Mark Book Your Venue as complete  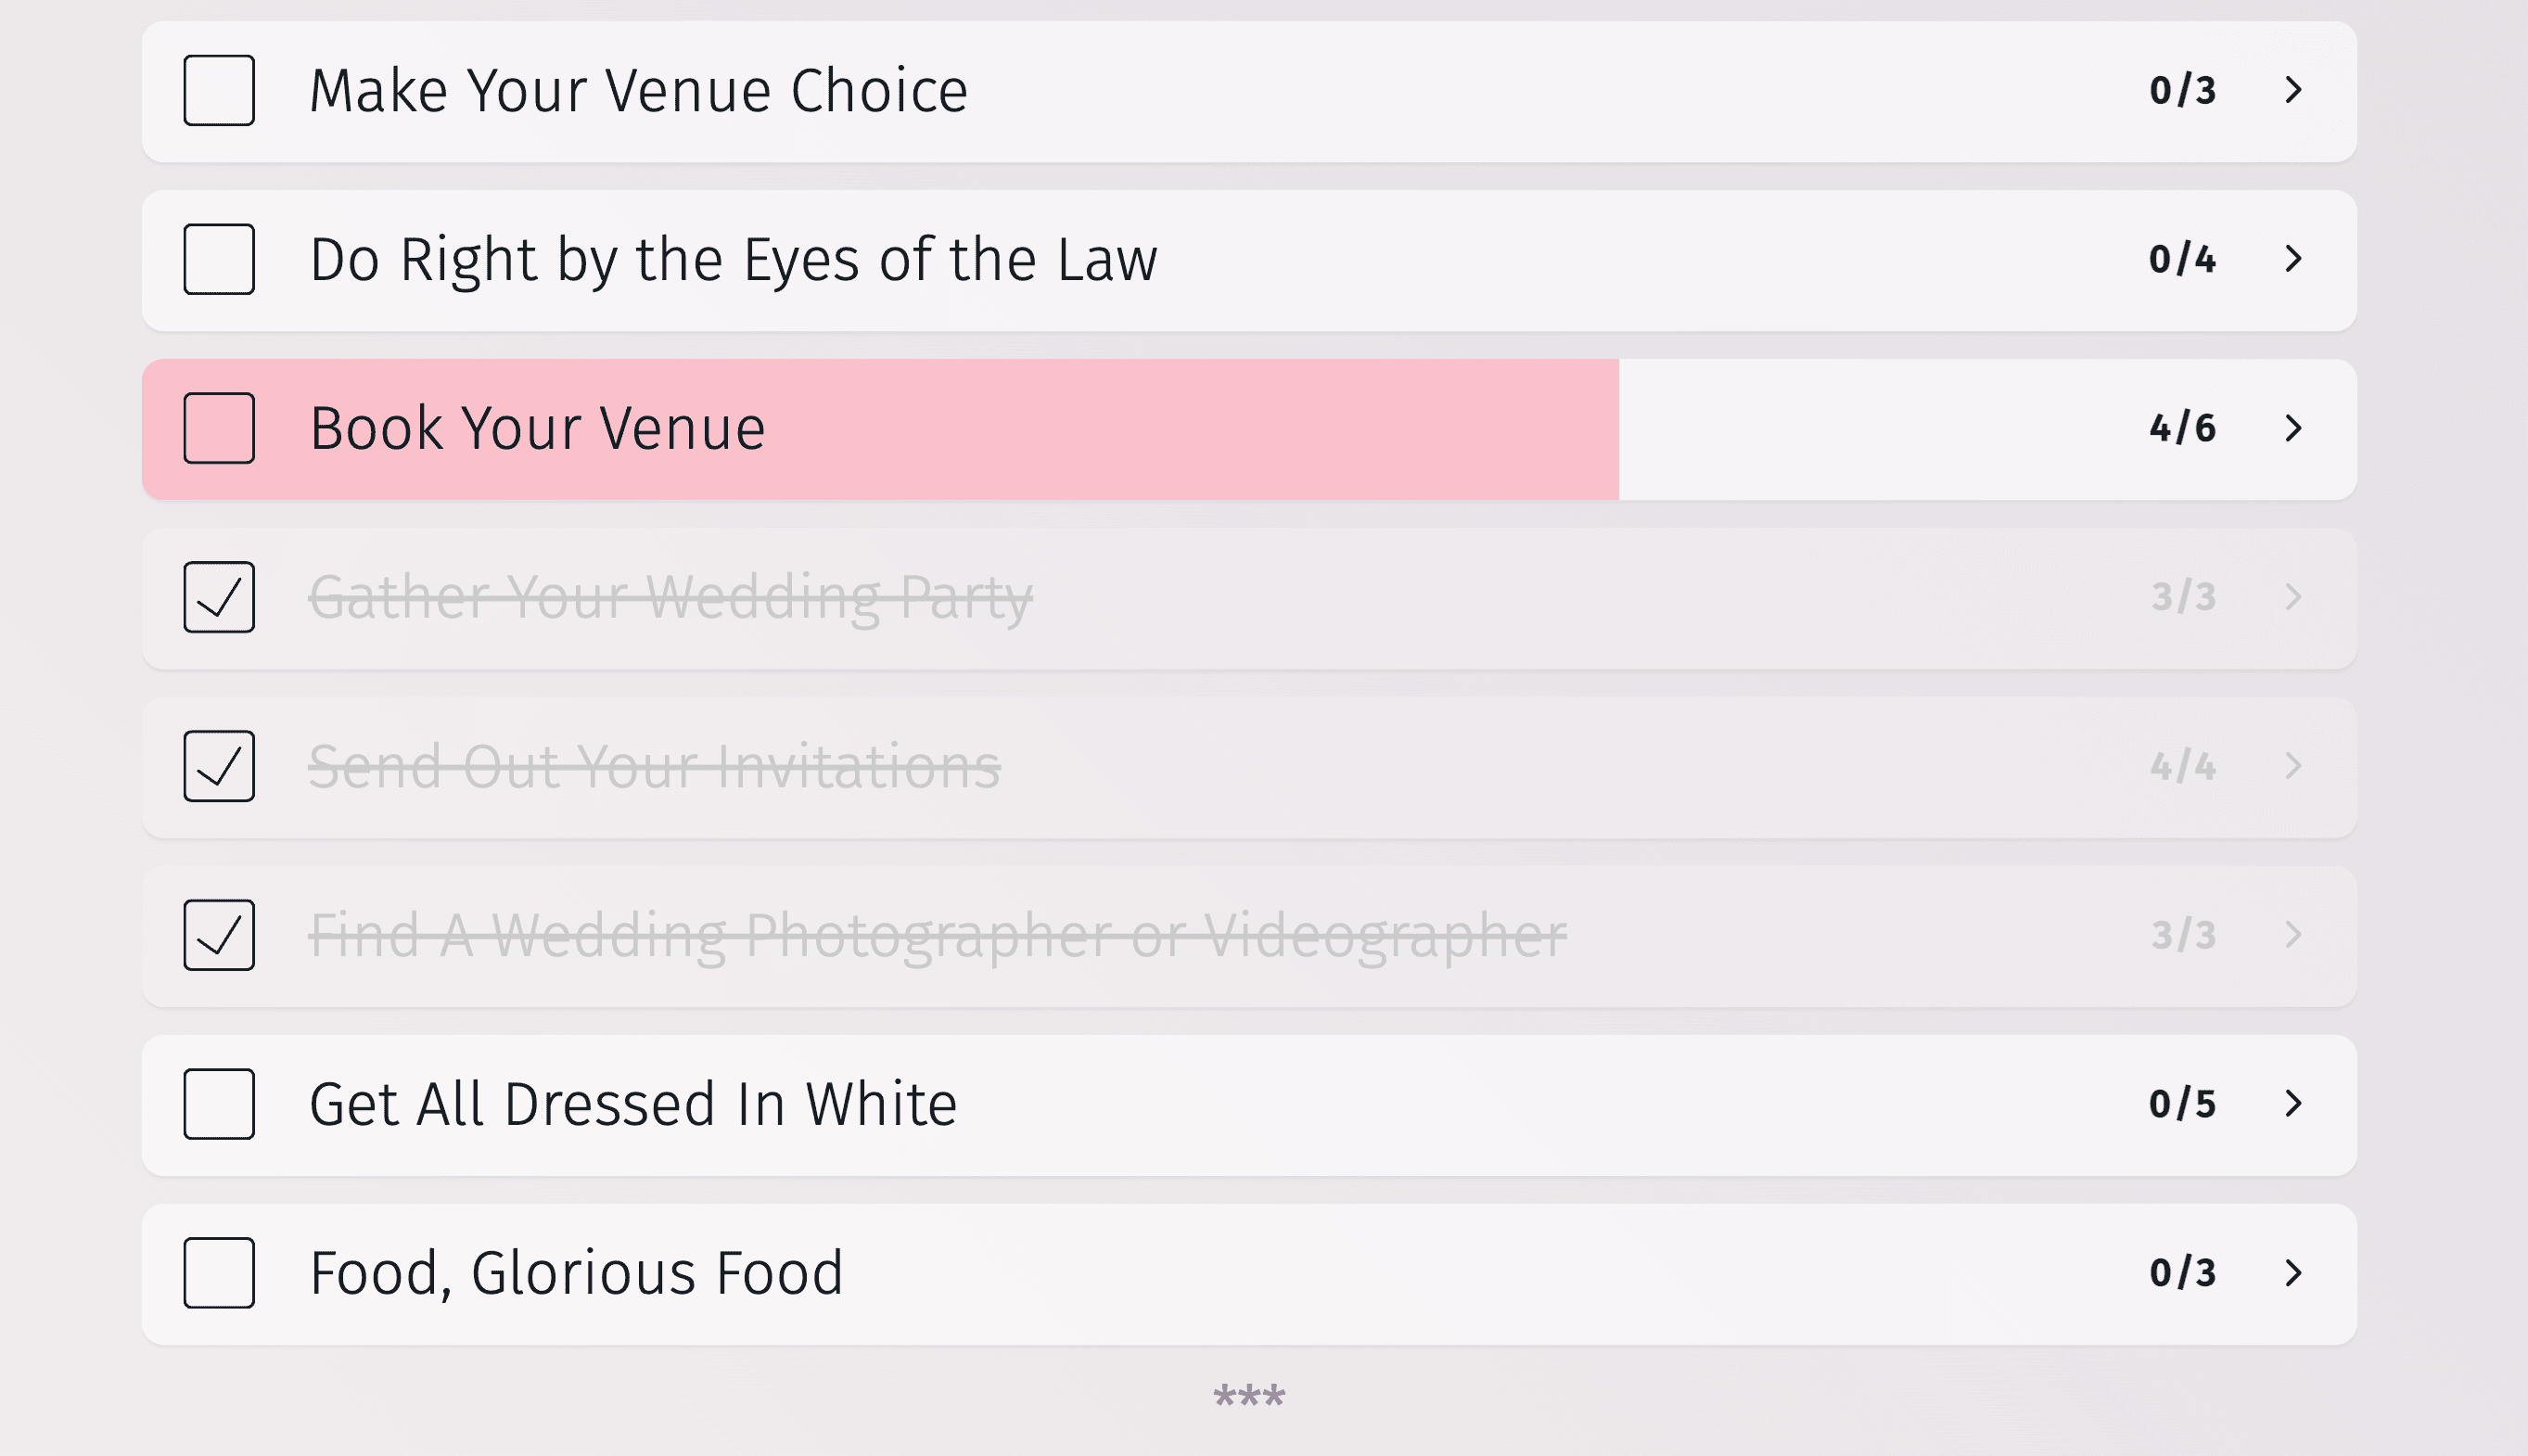(219, 428)
